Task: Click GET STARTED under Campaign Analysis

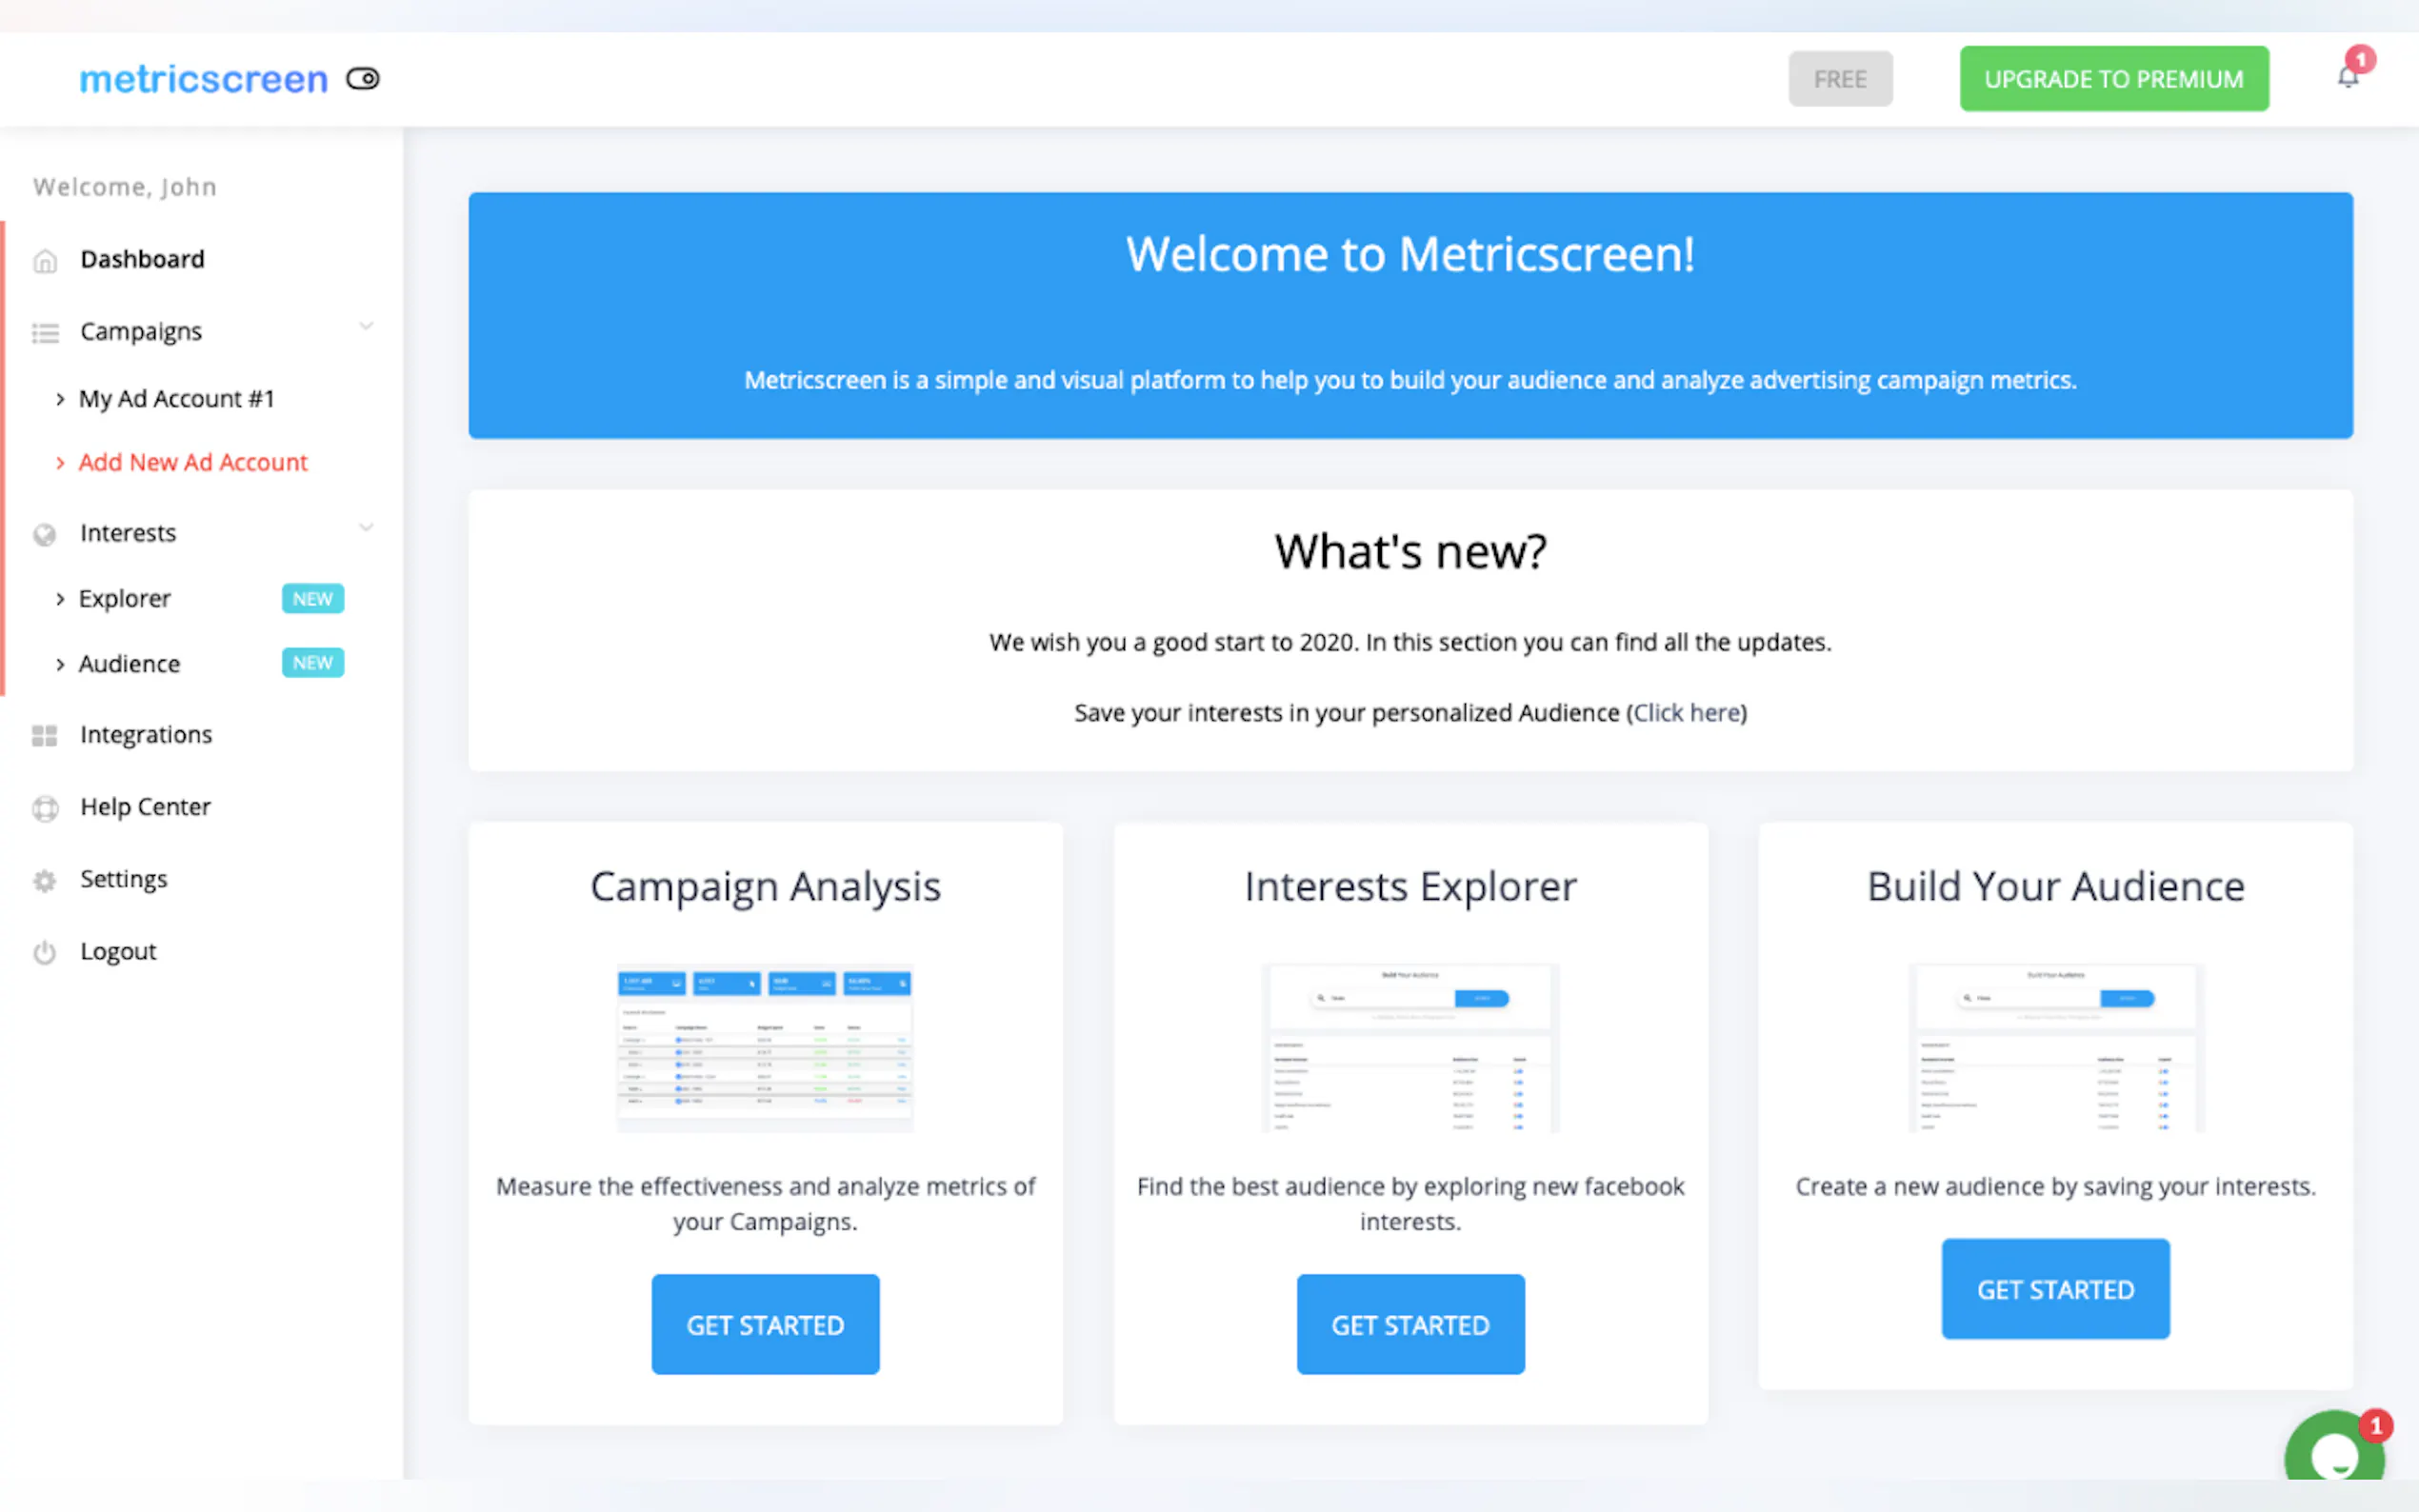Action: [765, 1324]
